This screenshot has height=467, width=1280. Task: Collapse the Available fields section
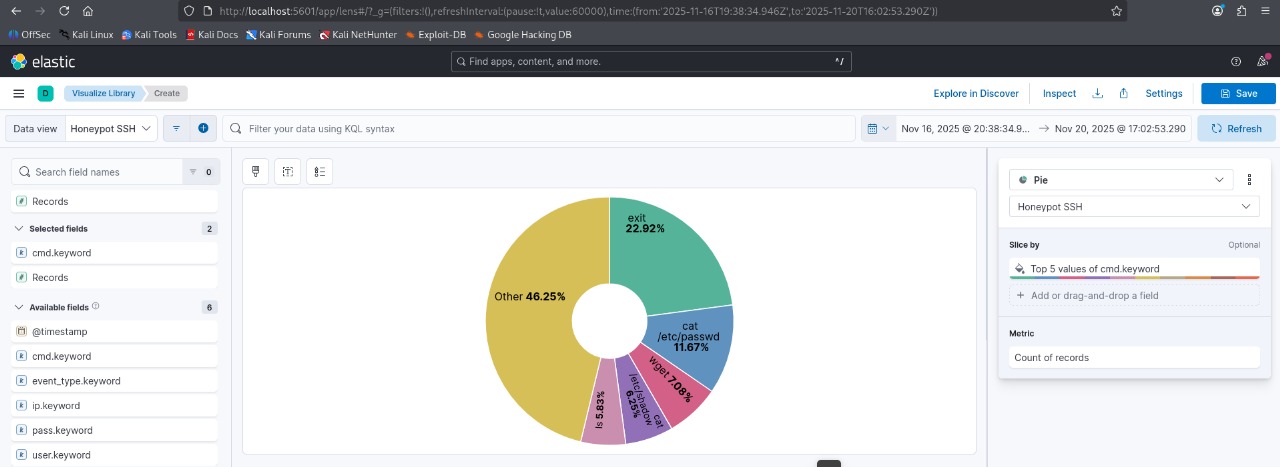pyautogui.click(x=19, y=307)
